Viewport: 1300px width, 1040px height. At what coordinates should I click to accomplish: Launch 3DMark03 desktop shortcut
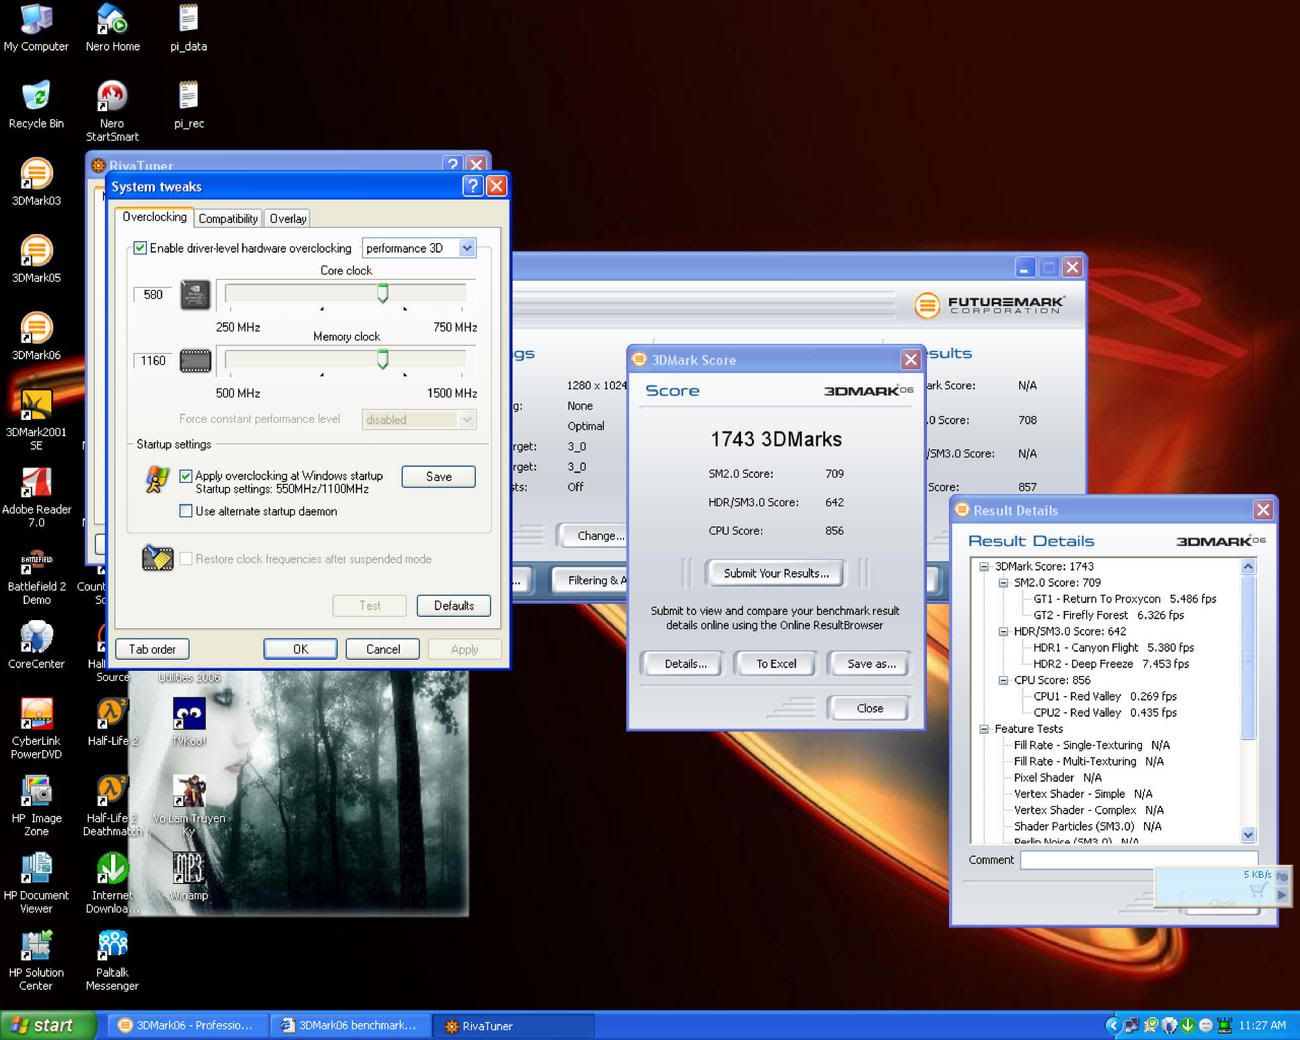click(x=36, y=182)
